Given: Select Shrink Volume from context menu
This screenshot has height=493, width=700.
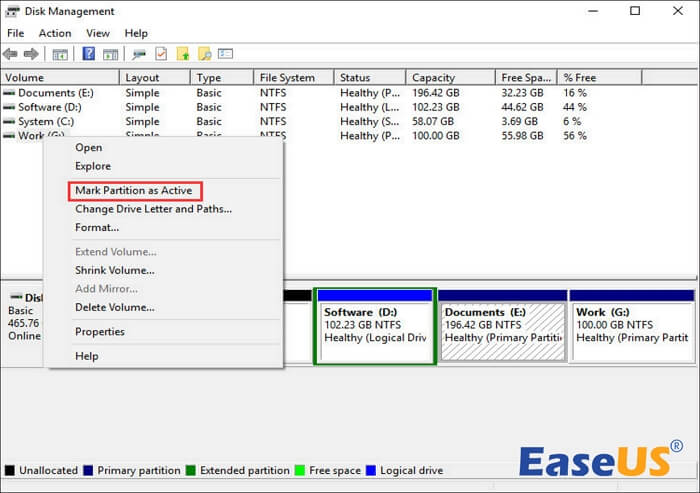Looking at the screenshot, I should click(x=115, y=270).
